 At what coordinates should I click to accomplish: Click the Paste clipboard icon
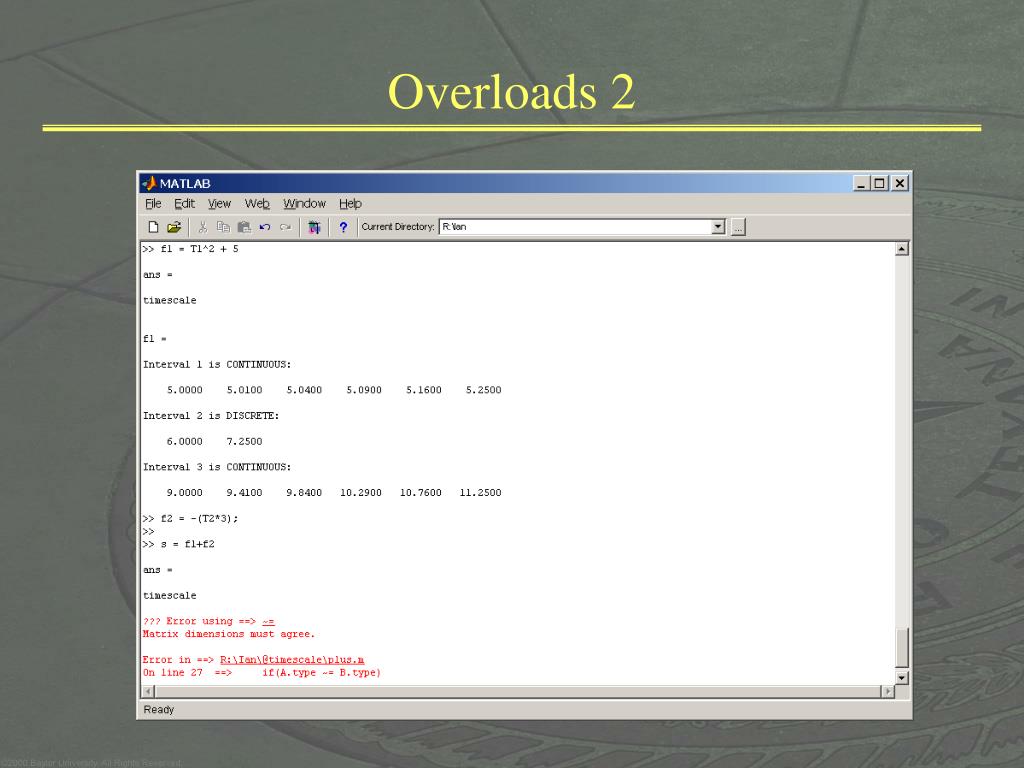tap(244, 227)
